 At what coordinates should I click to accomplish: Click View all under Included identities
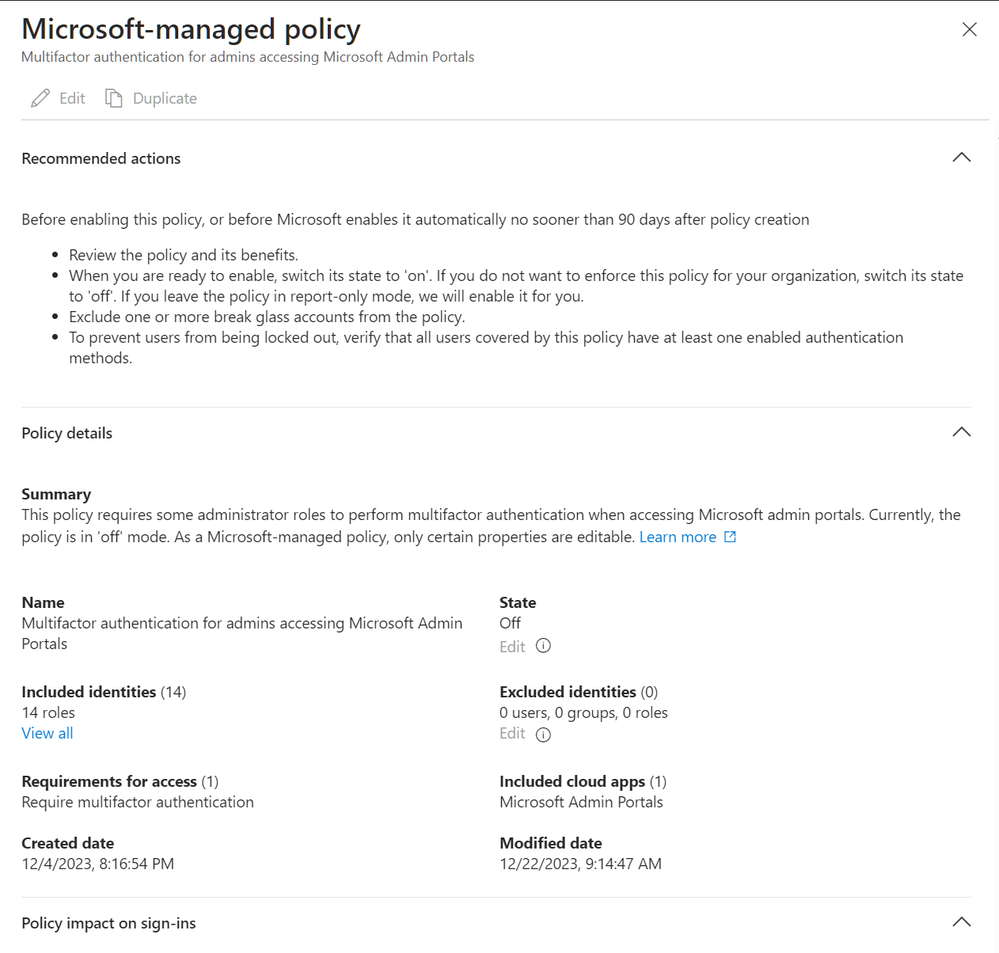pyautogui.click(x=47, y=733)
